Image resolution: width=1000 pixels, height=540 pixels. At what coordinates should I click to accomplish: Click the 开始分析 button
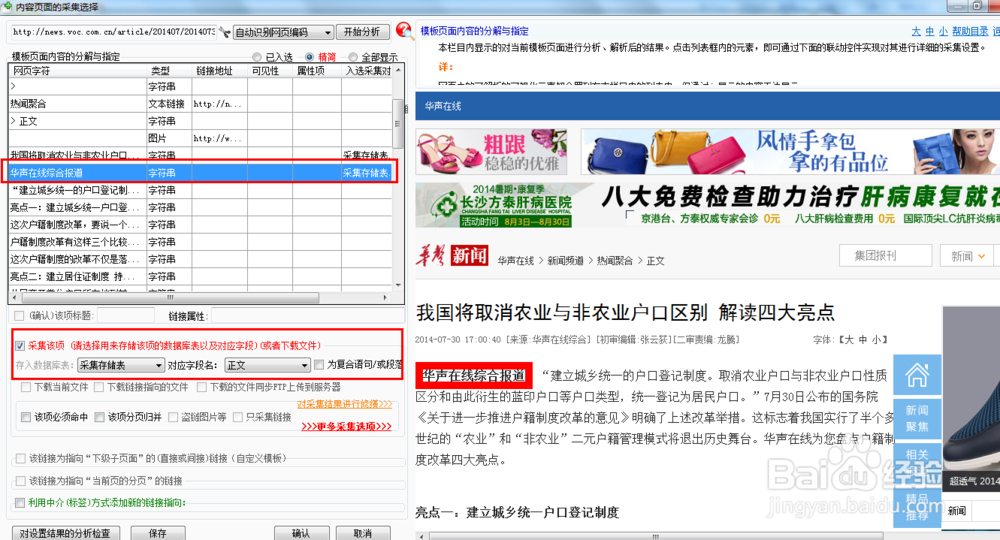(362, 32)
